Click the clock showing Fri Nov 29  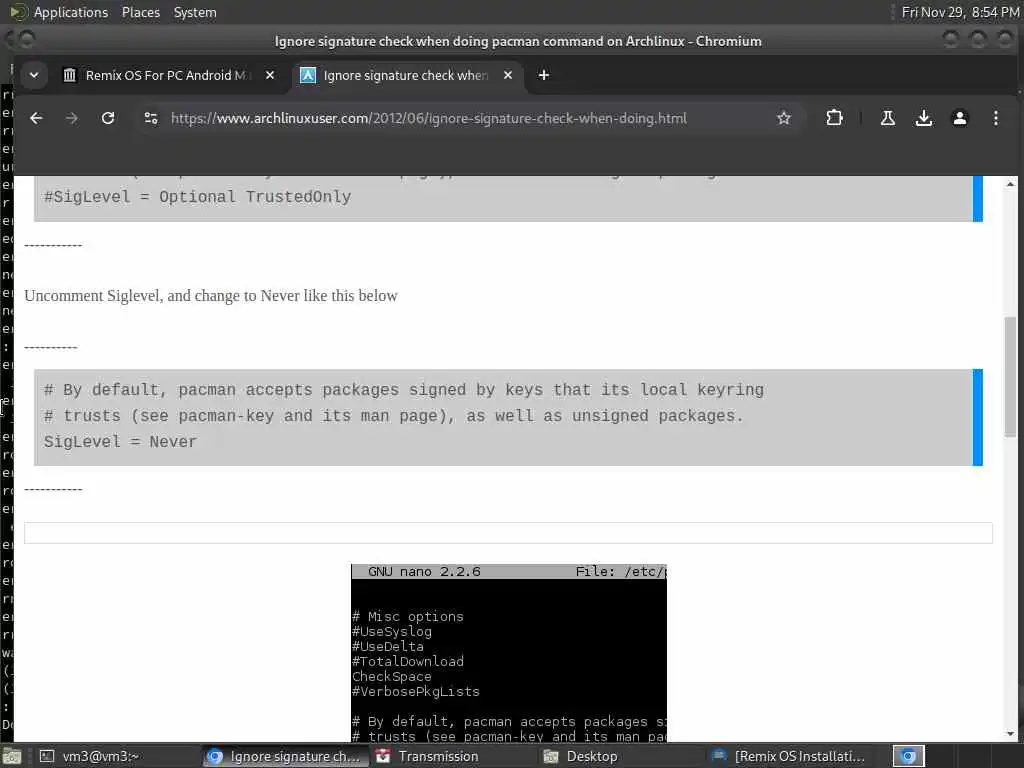click(960, 12)
